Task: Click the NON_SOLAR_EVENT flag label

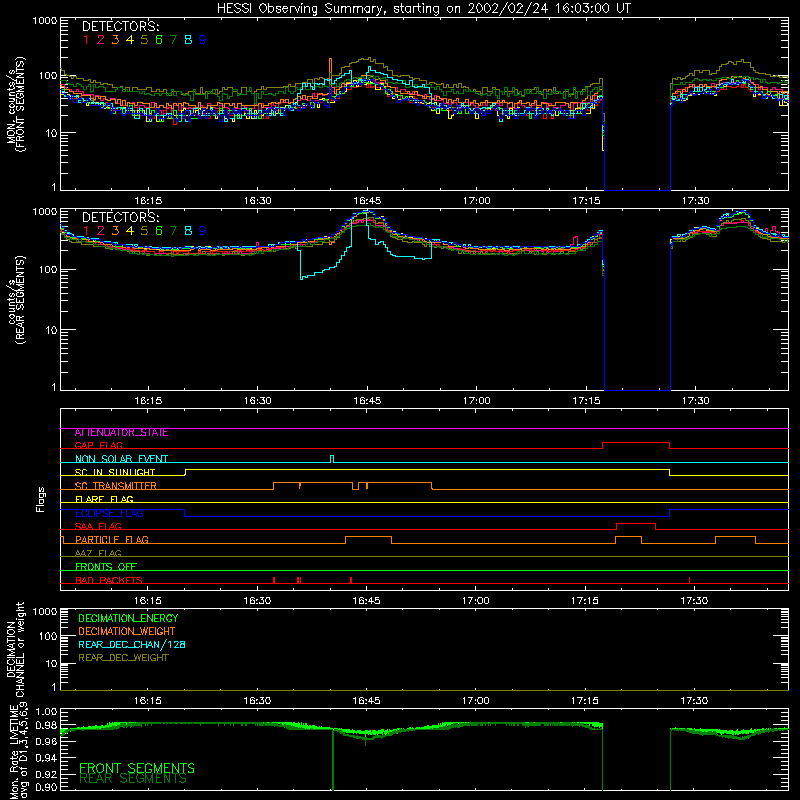Action: click(x=121, y=459)
